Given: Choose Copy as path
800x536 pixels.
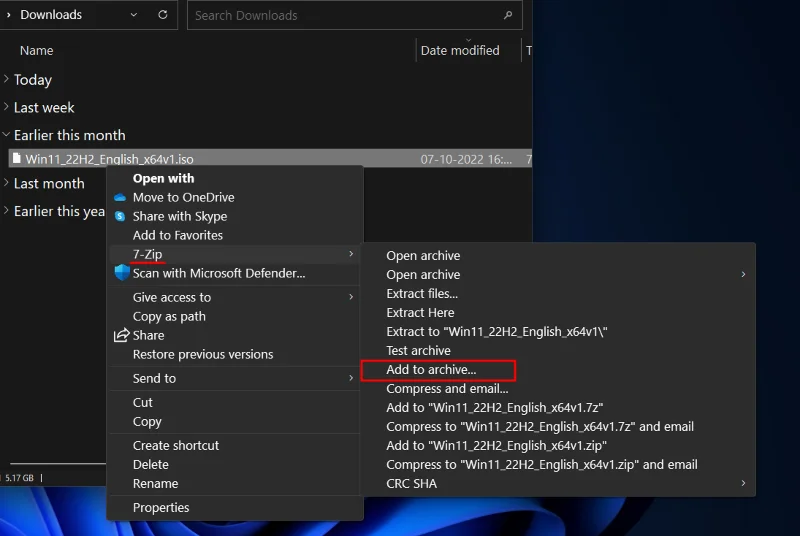Looking at the screenshot, I should pos(169,316).
